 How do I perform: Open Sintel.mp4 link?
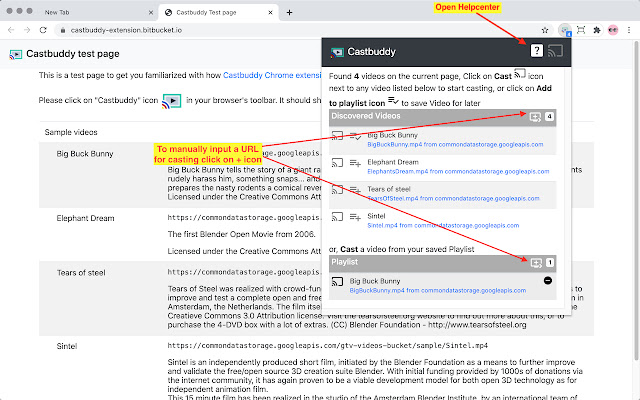click(x=443, y=225)
